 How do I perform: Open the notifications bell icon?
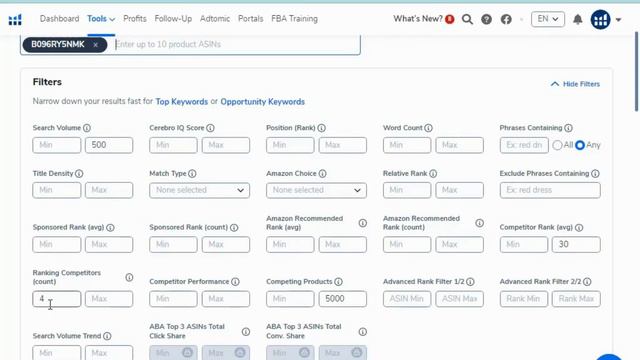(x=578, y=19)
